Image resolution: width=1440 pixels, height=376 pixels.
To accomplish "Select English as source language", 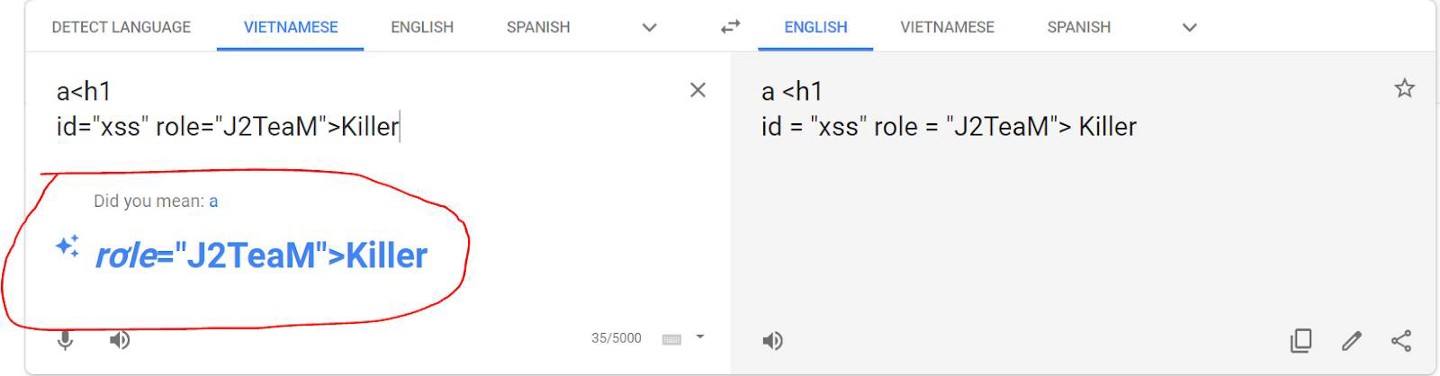I will click(x=422, y=27).
